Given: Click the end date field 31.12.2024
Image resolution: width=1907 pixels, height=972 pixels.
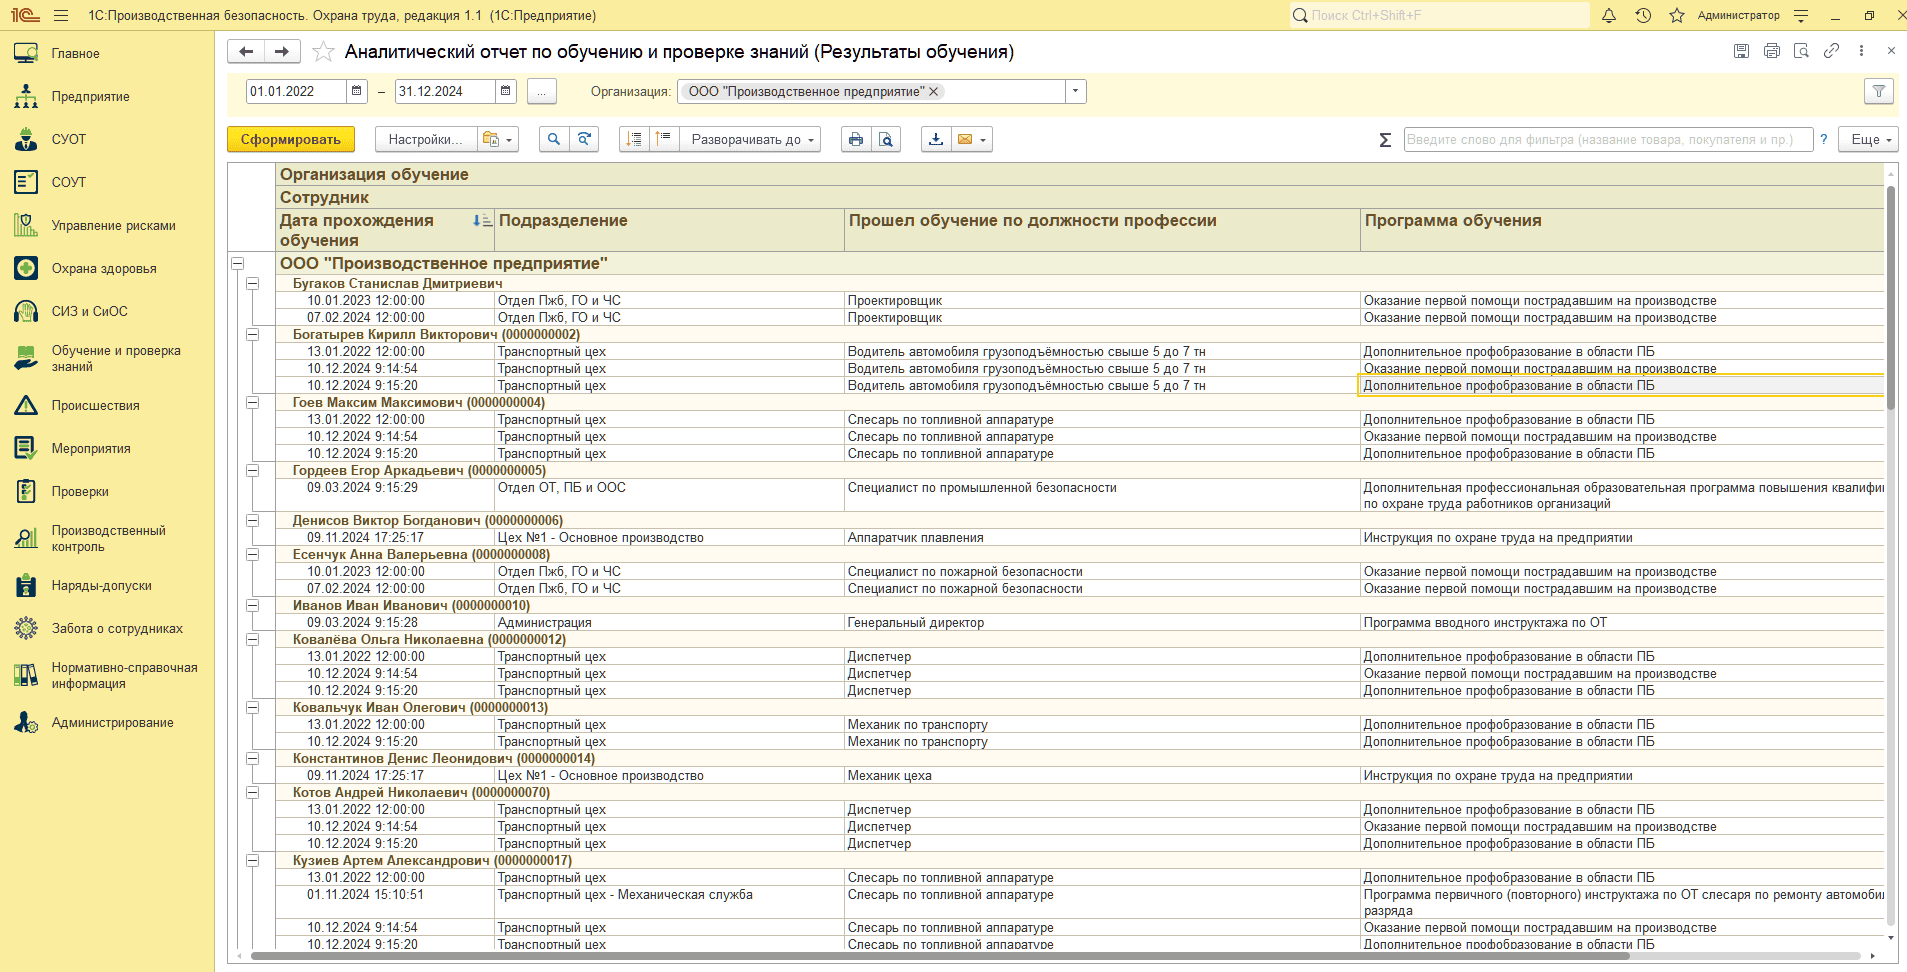Looking at the screenshot, I should coord(445,91).
